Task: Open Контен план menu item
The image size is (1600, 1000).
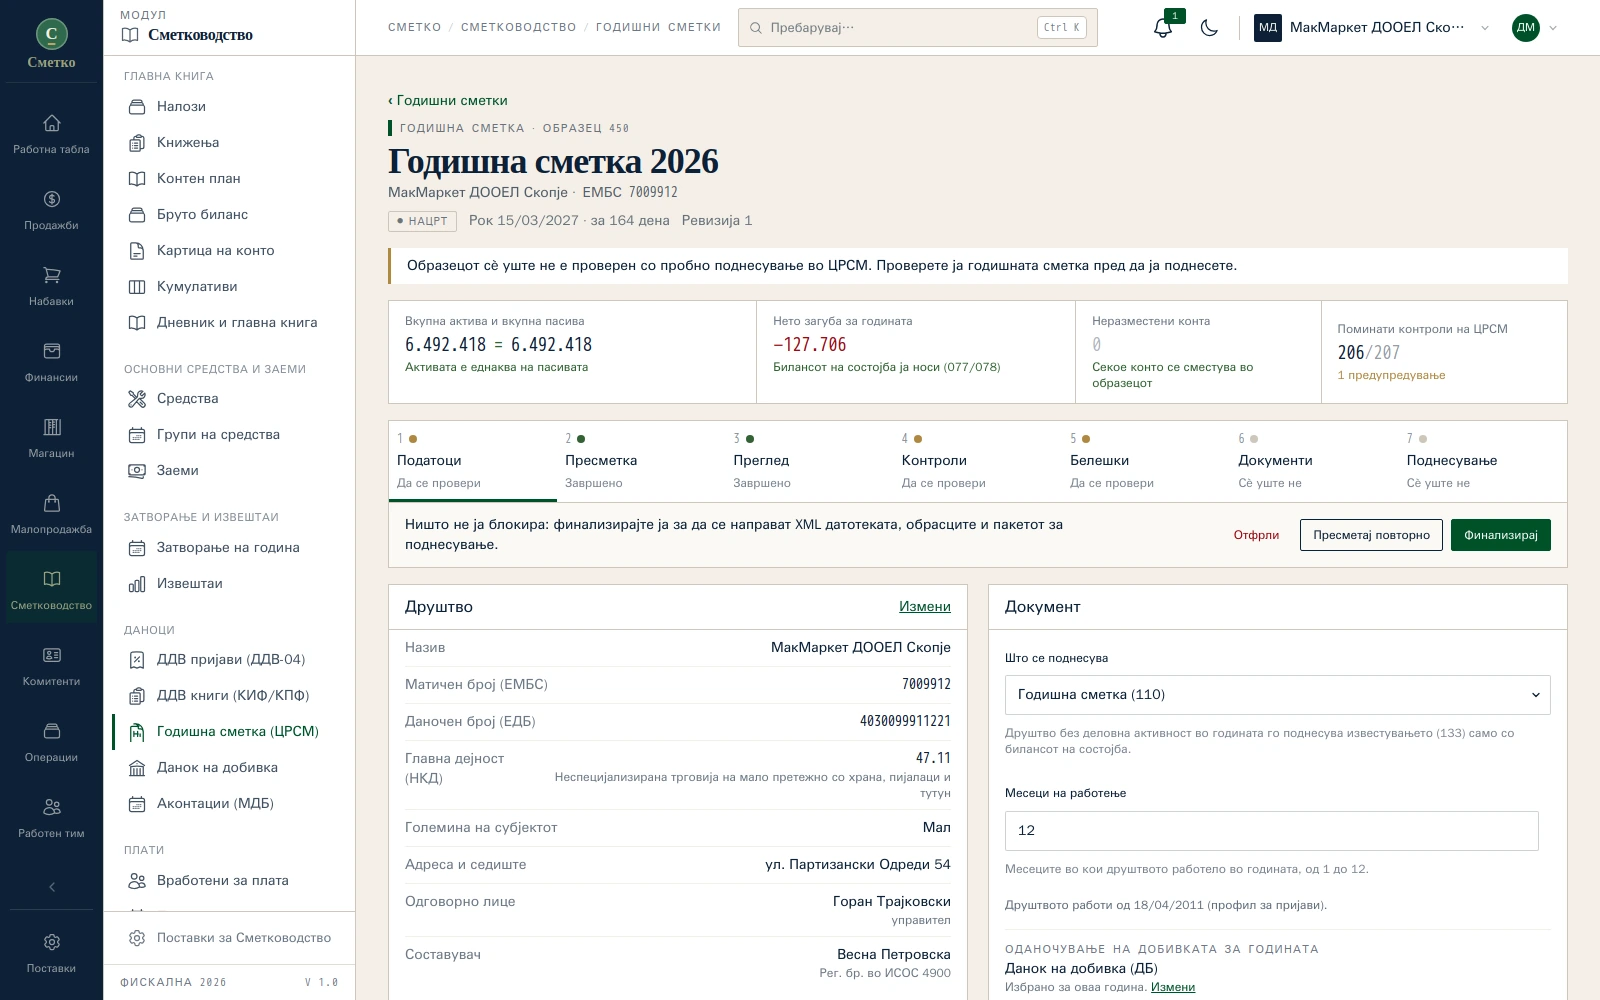Action: point(229,178)
